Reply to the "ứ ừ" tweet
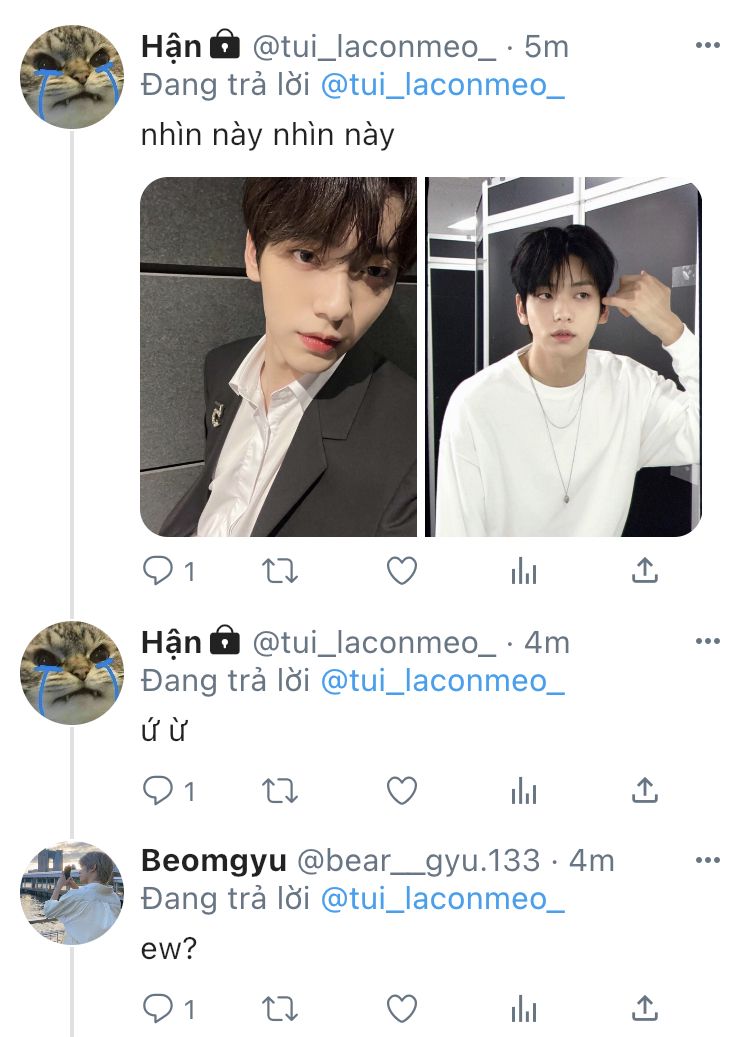750x1037 pixels. (158, 791)
